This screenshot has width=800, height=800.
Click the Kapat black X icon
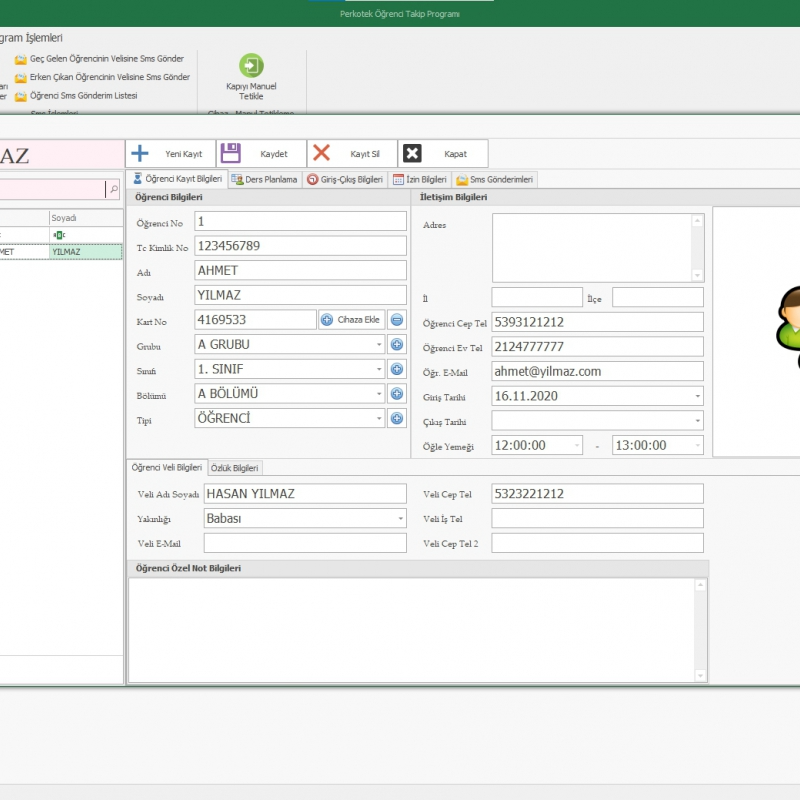412,153
